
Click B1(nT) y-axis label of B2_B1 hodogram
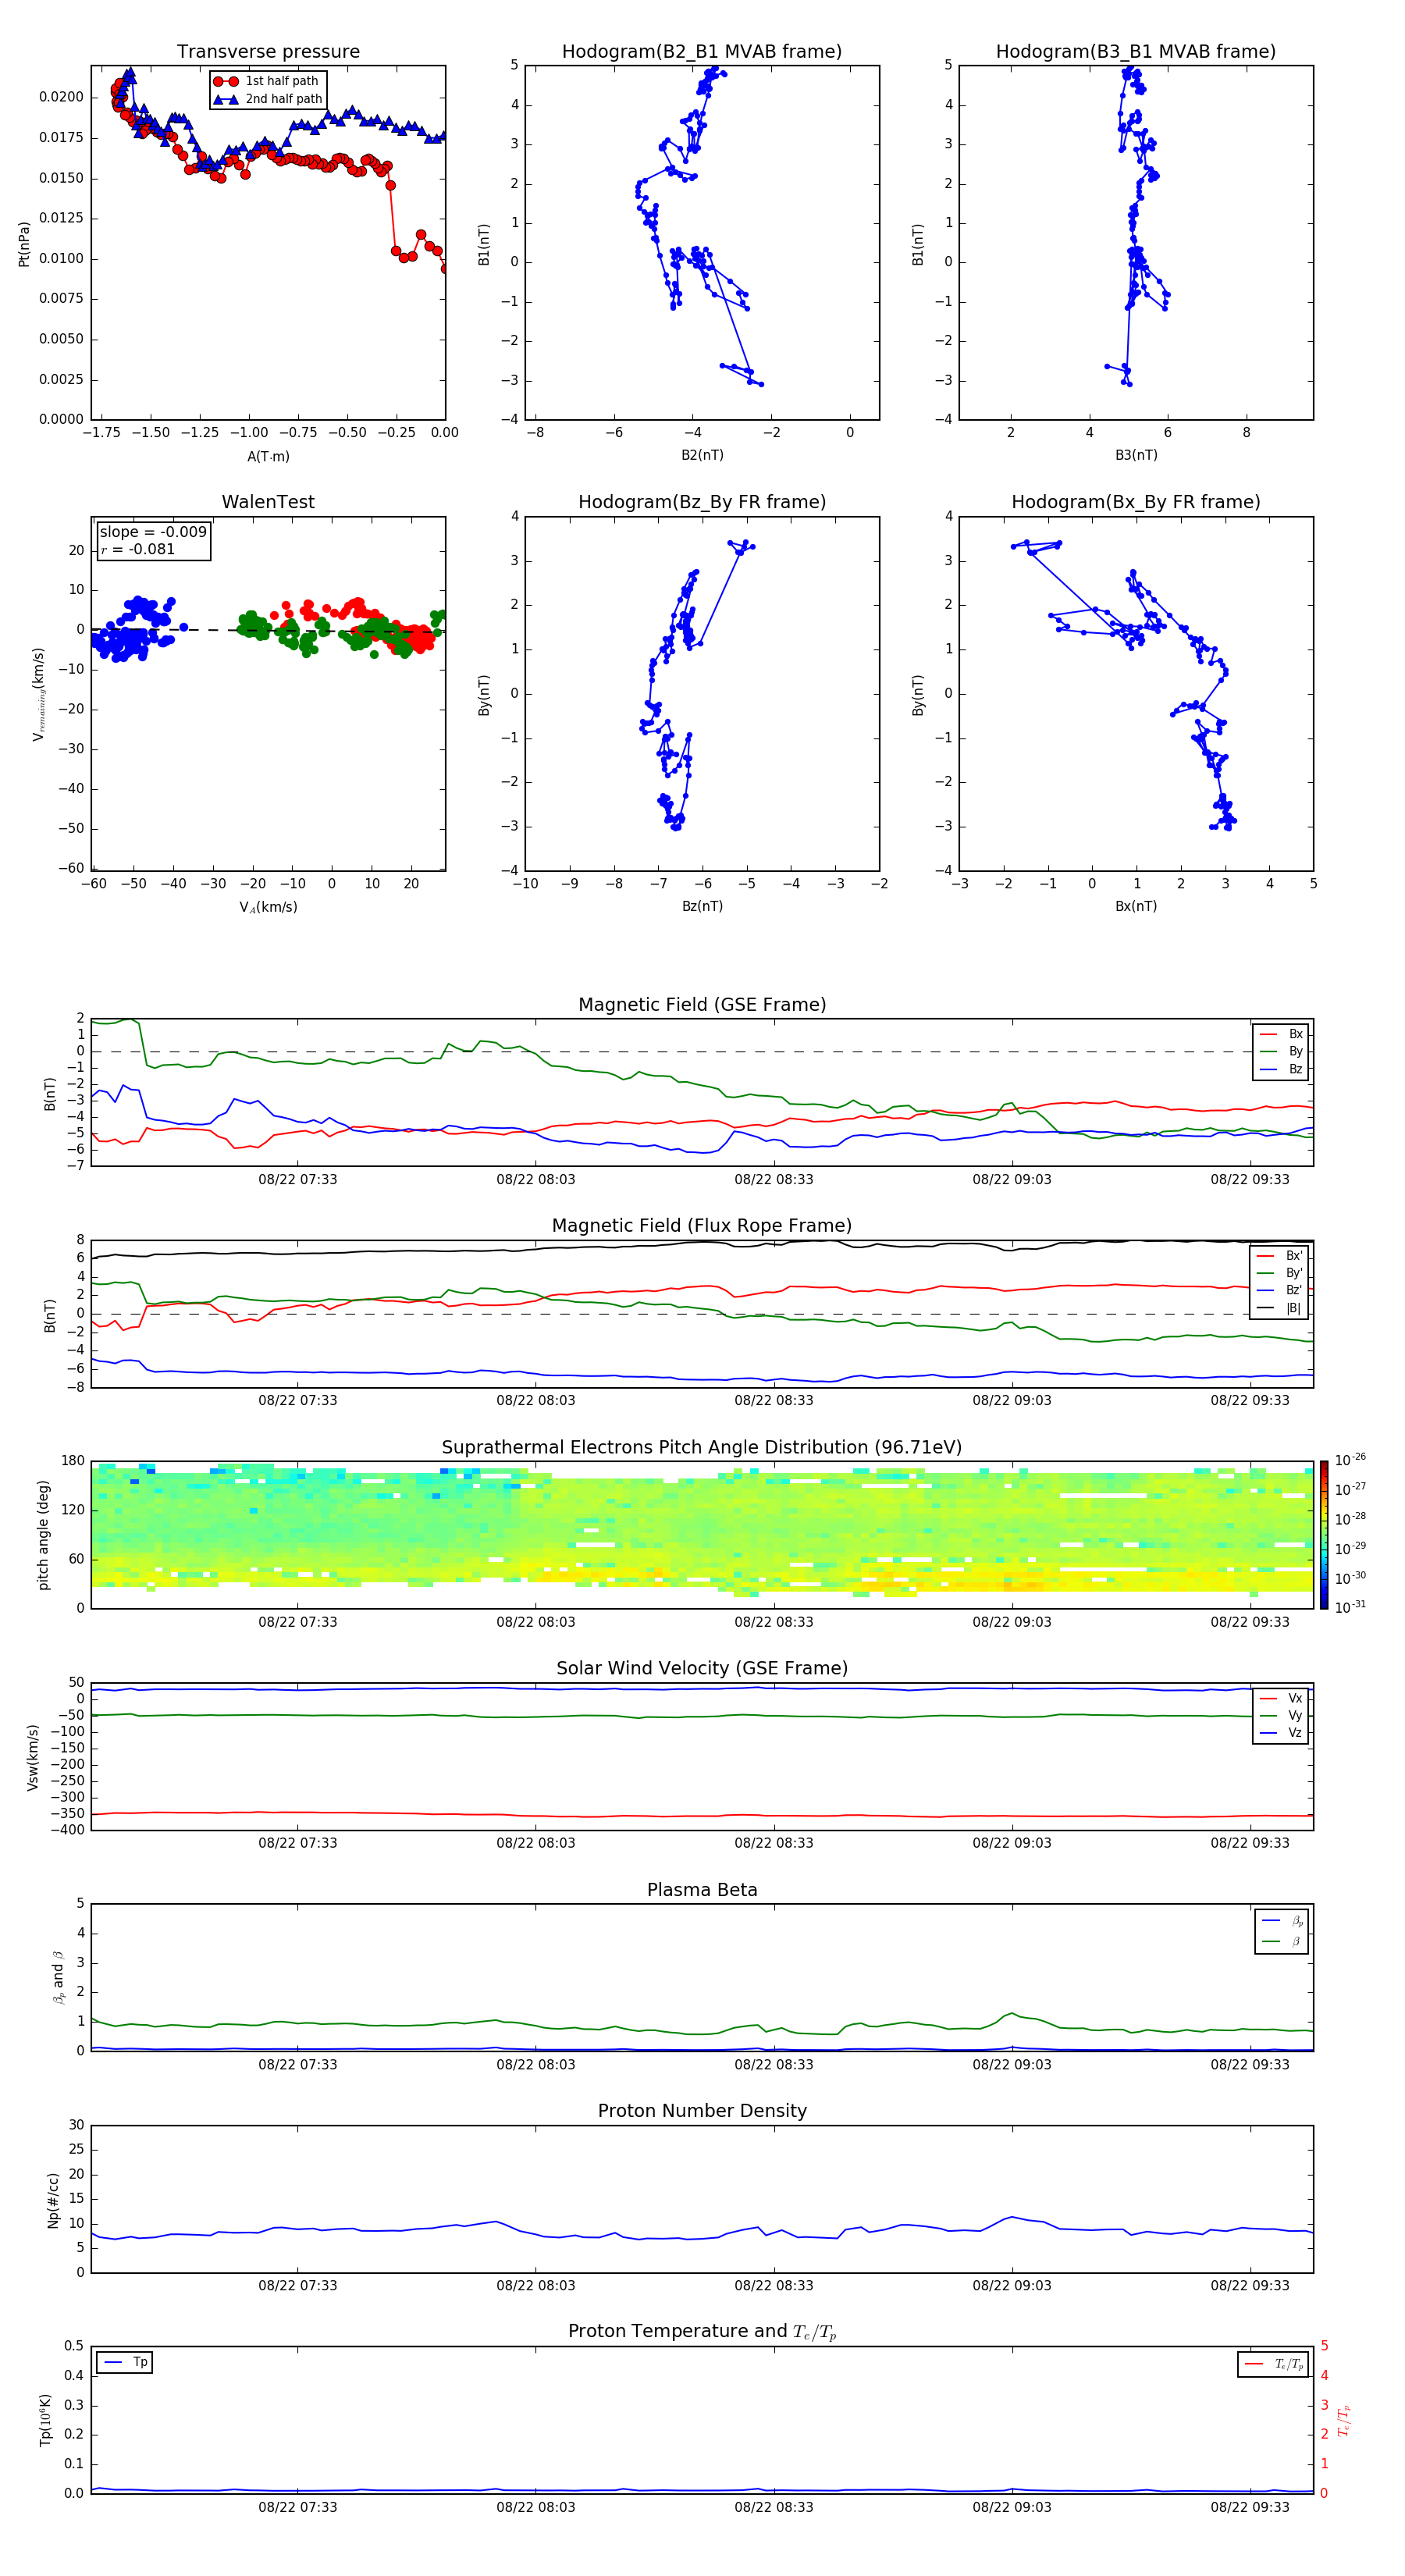click(x=484, y=244)
